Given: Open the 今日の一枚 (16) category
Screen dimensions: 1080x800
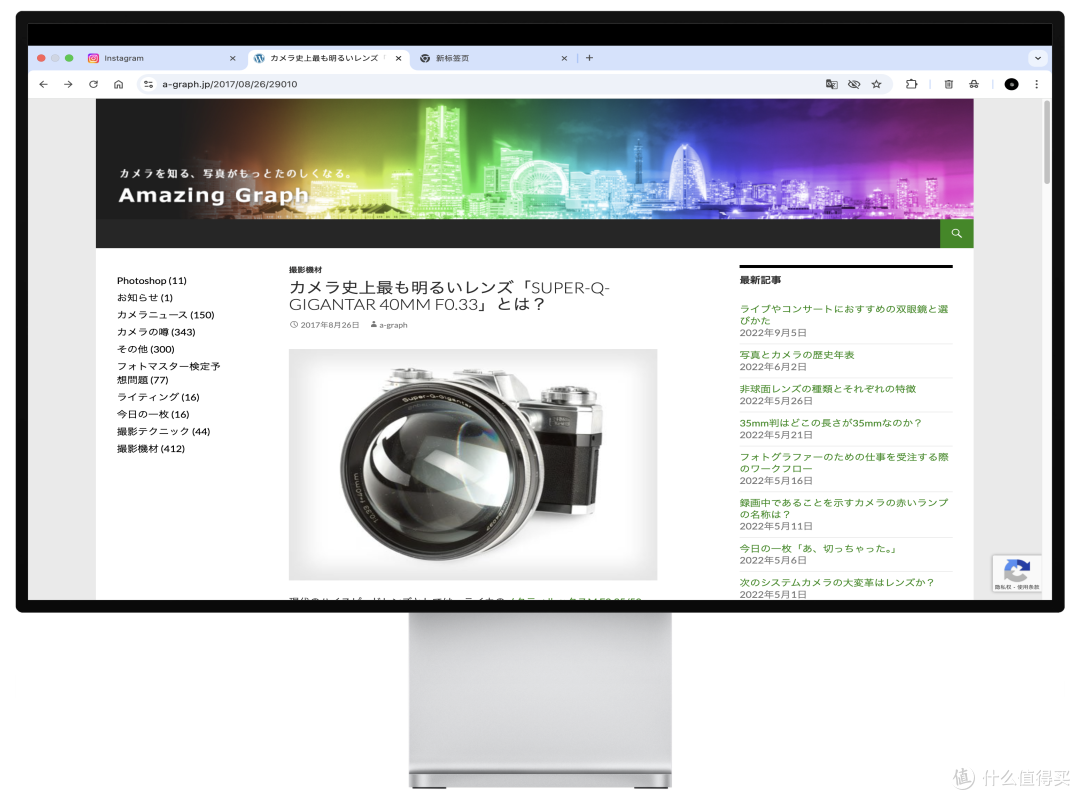Looking at the screenshot, I should [x=153, y=414].
